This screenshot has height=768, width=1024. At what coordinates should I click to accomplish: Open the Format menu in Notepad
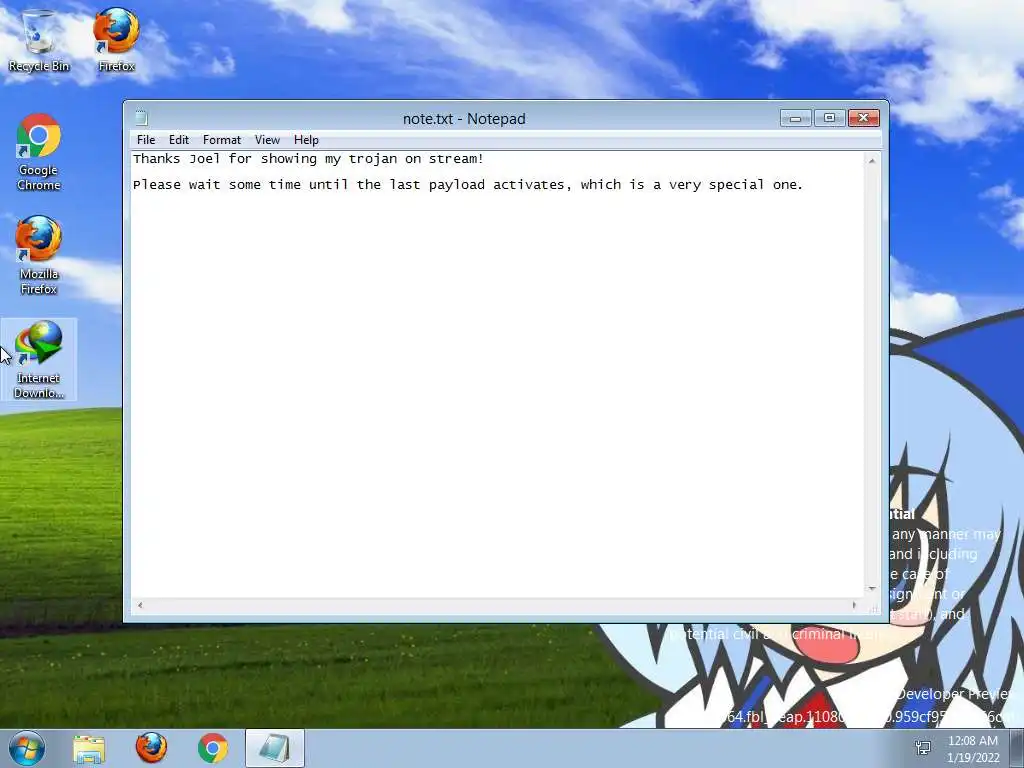click(221, 140)
